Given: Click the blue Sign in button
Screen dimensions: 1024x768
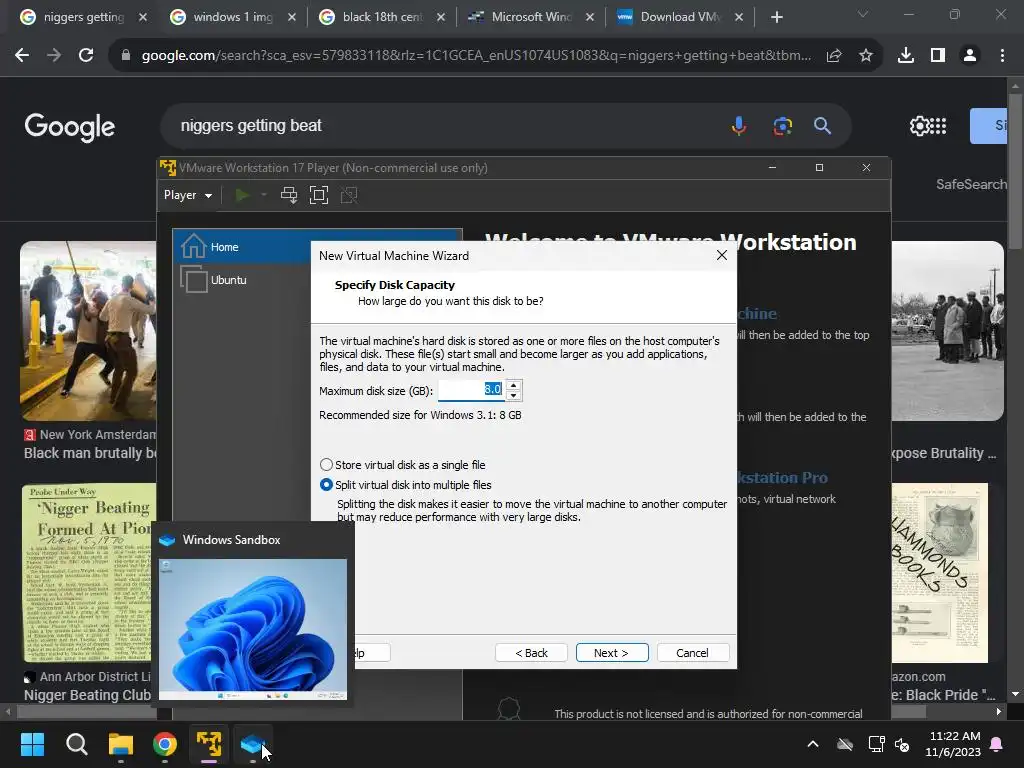Looking at the screenshot, I should click(x=989, y=125).
